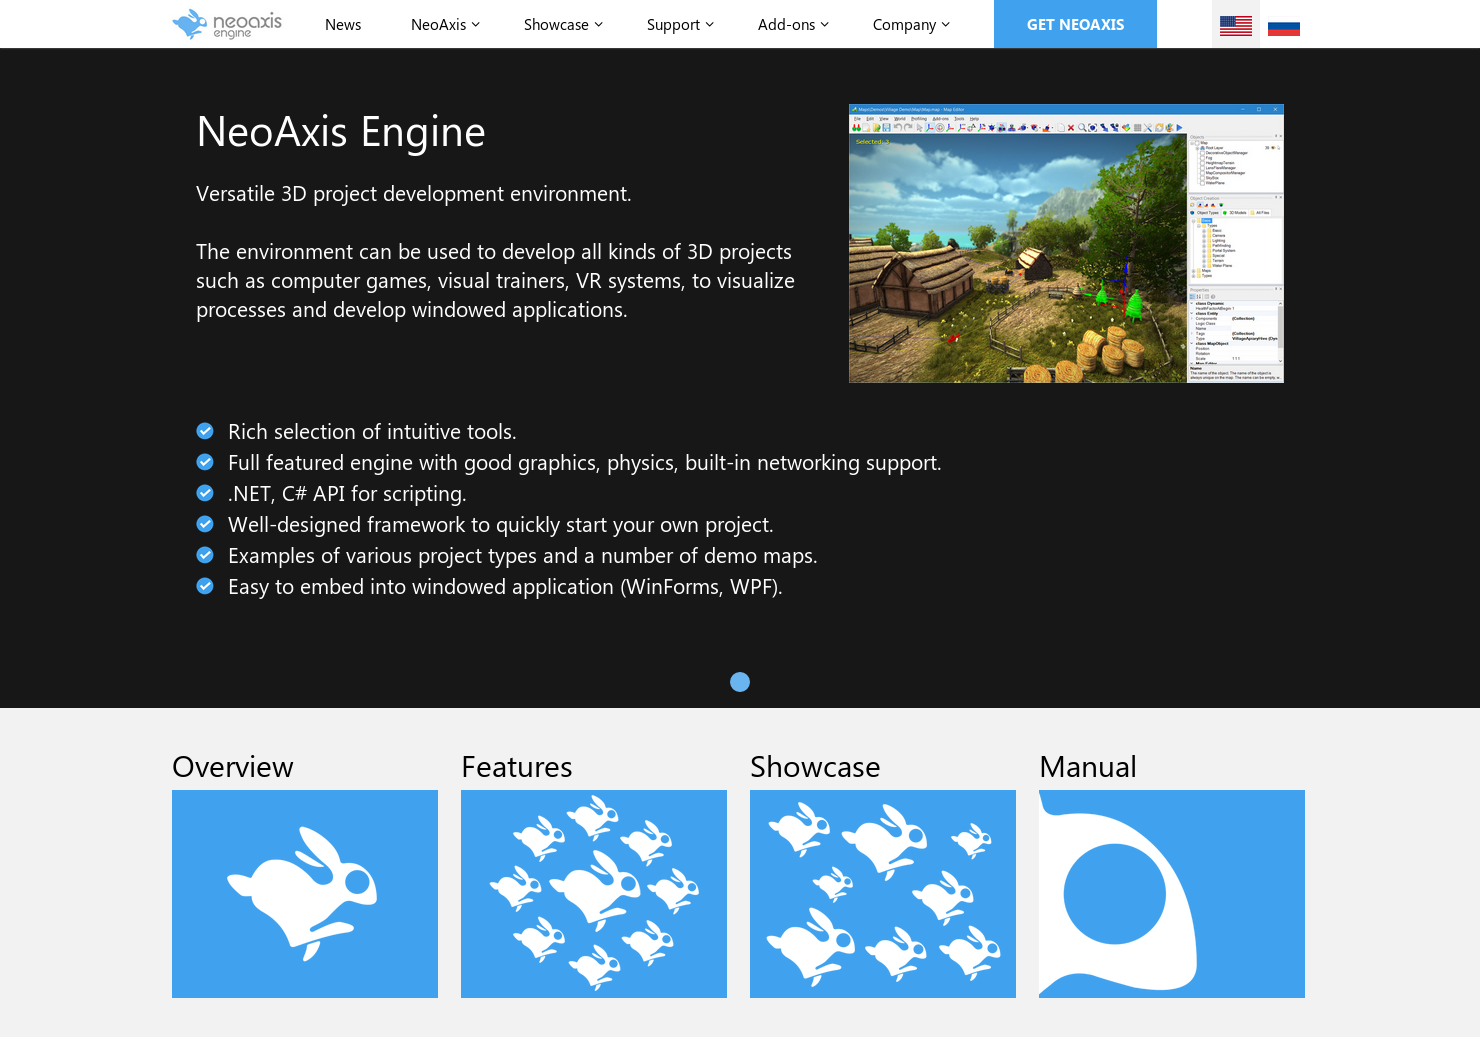
Task: Expand the NeoAxis dropdown menu
Action: tap(444, 24)
